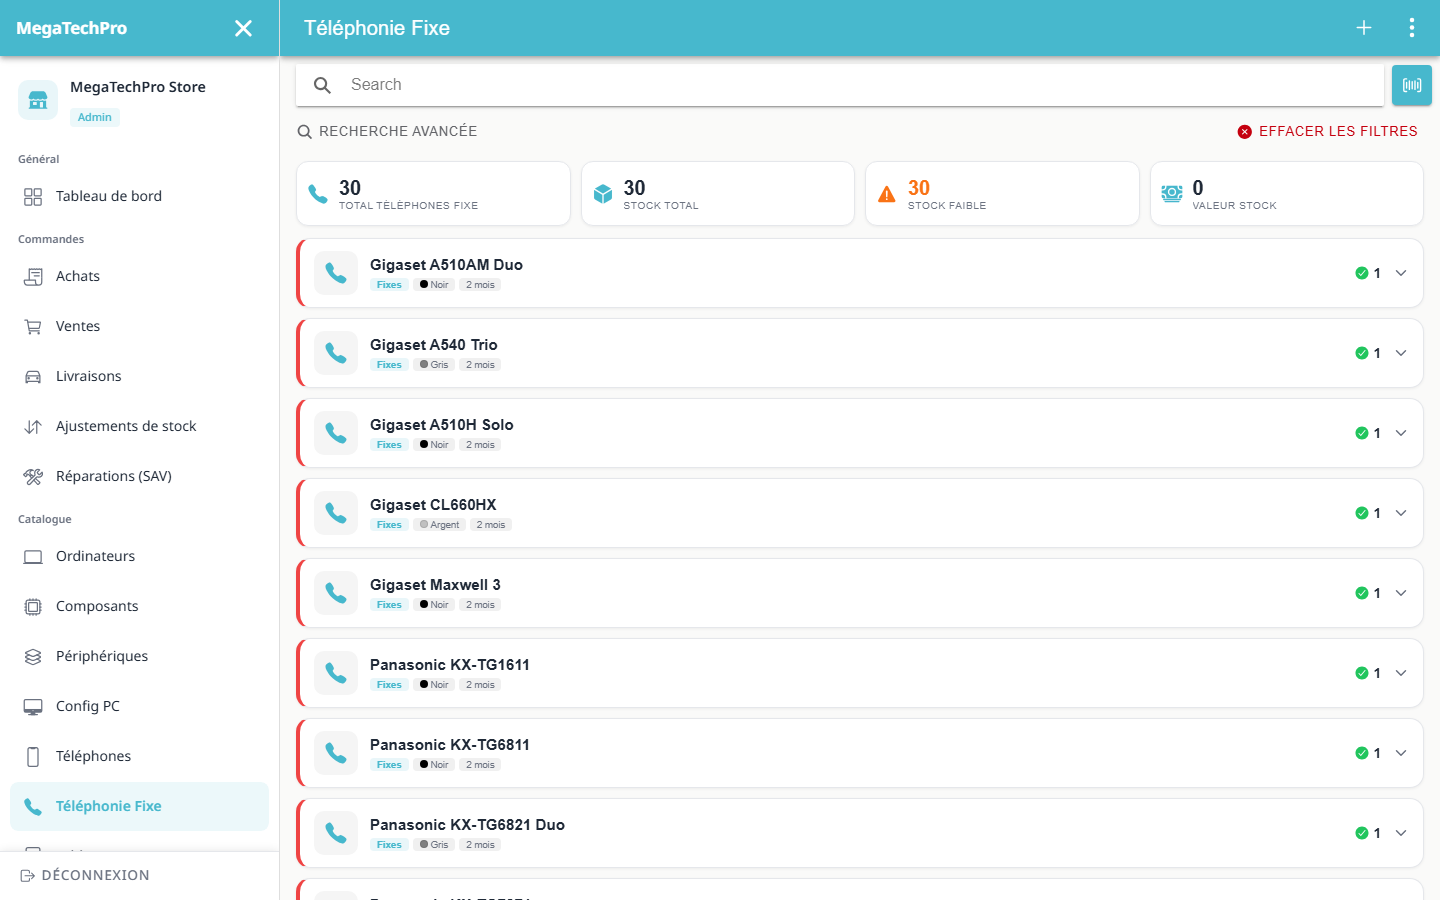Screen dimensions: 1440x900
Task: Click the Argent color tag on Gigaset CL660HX
Action: click(x=439, y=525)
